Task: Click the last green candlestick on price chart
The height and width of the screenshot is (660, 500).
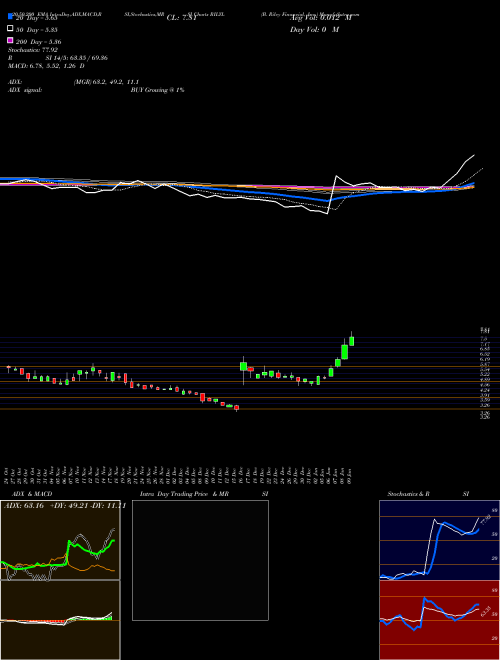Action: click(351, 341)
